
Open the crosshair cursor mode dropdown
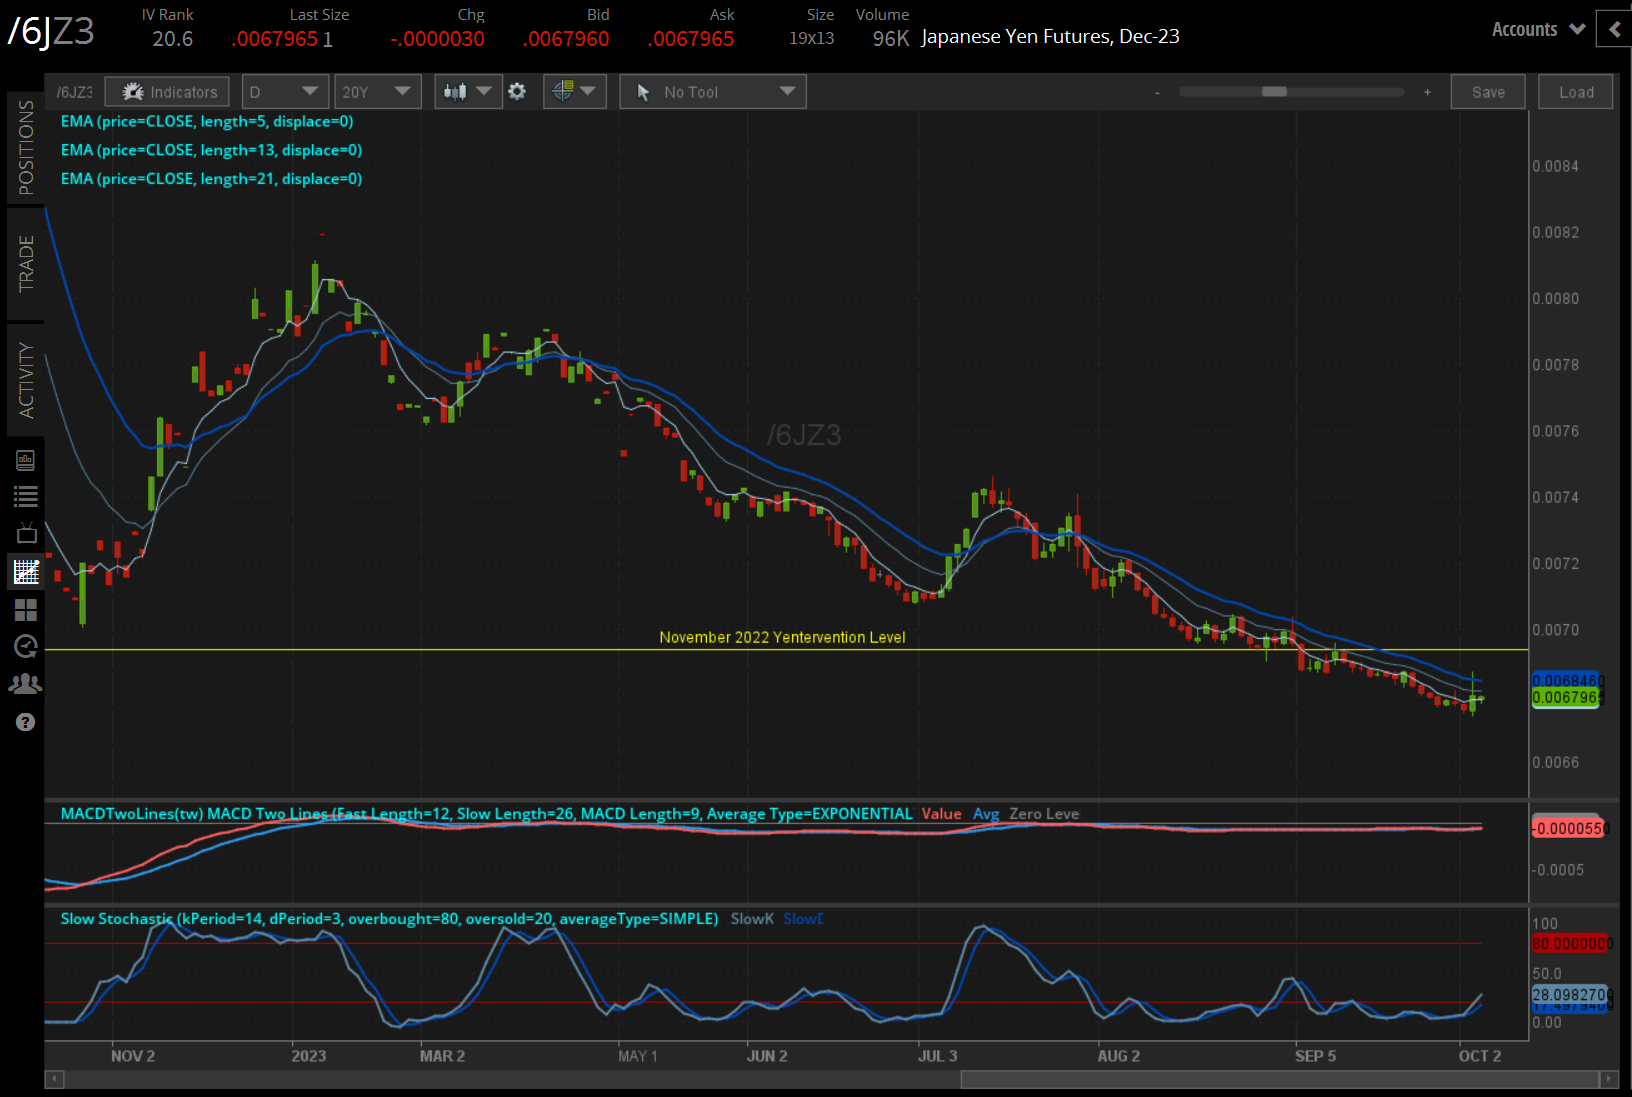tap(574, 92)
